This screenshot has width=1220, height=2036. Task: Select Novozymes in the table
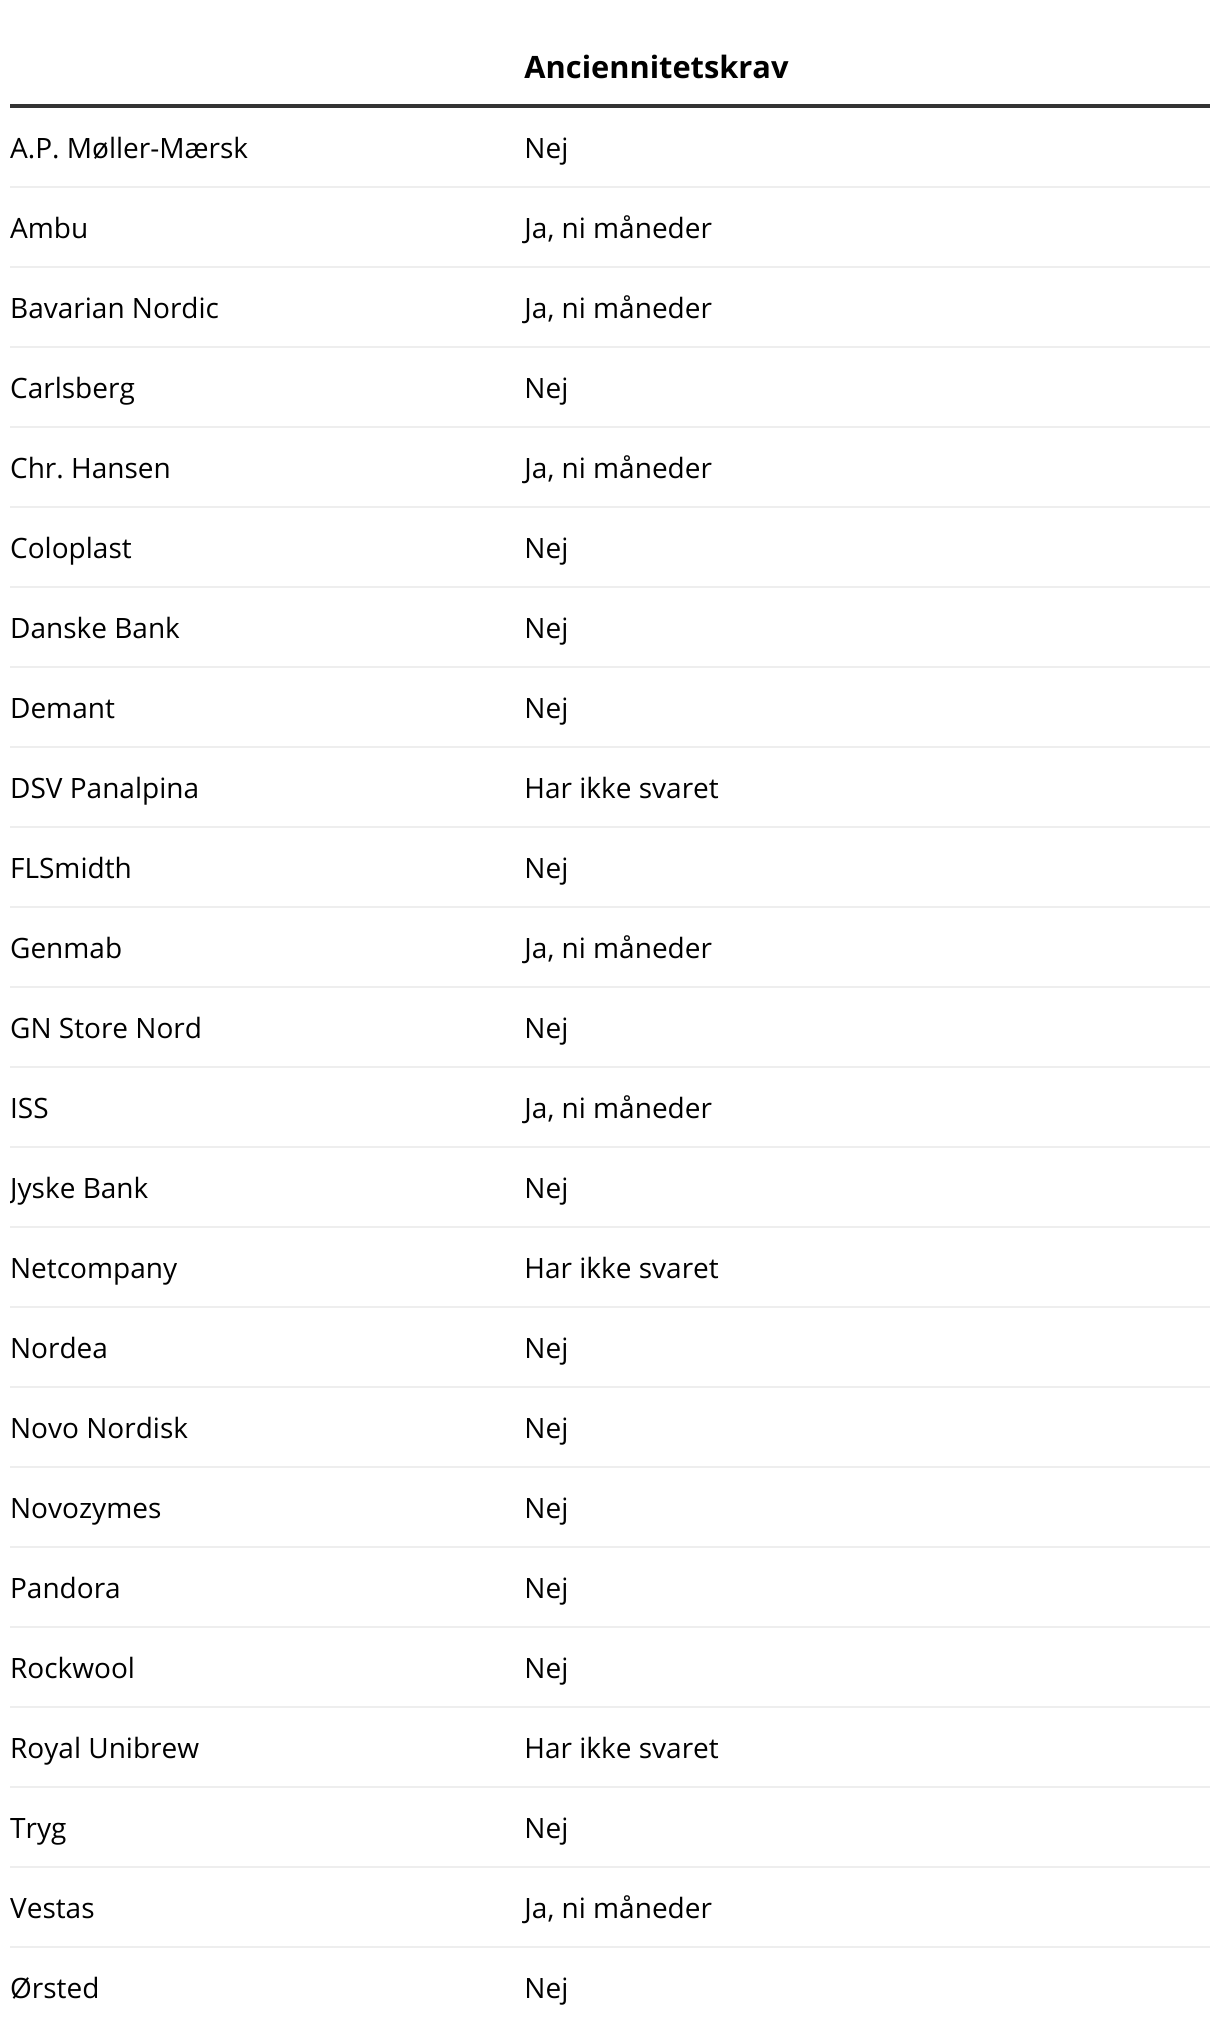[85, 1508]
